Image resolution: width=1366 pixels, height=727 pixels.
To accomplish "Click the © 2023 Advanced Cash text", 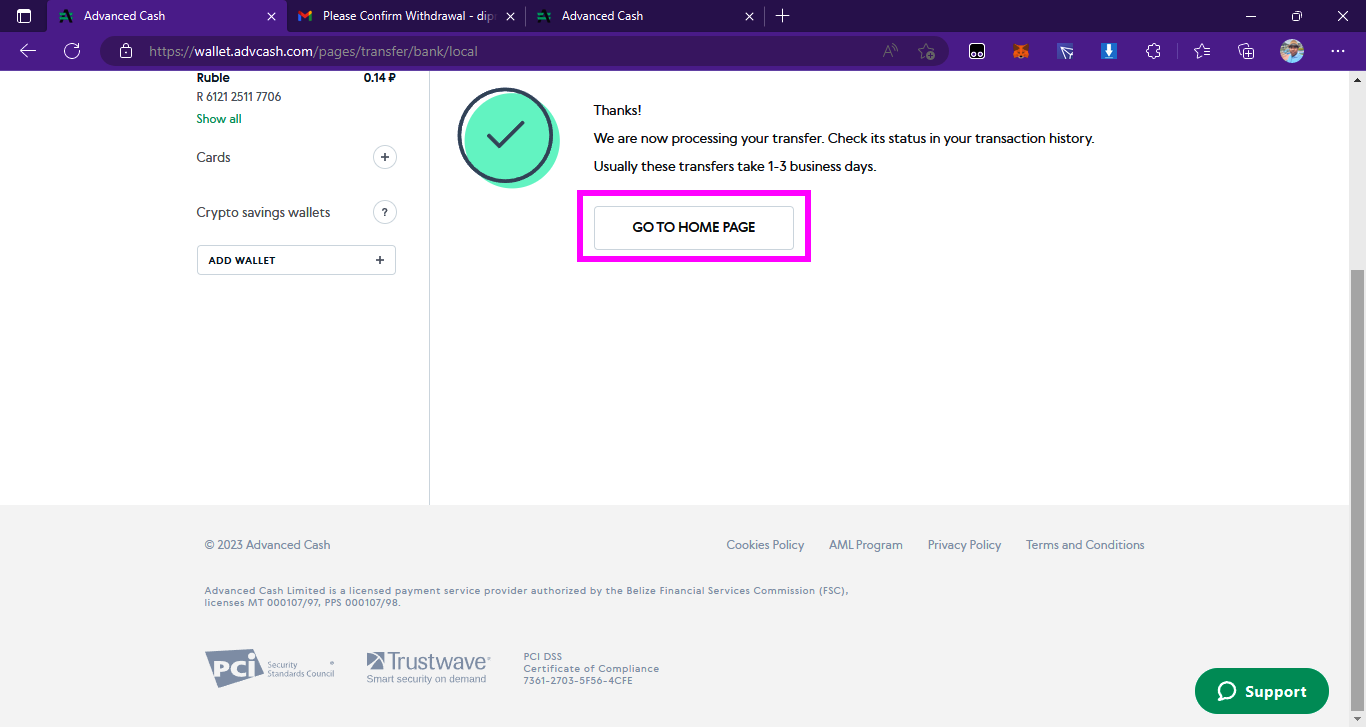I will click(267, 545).
